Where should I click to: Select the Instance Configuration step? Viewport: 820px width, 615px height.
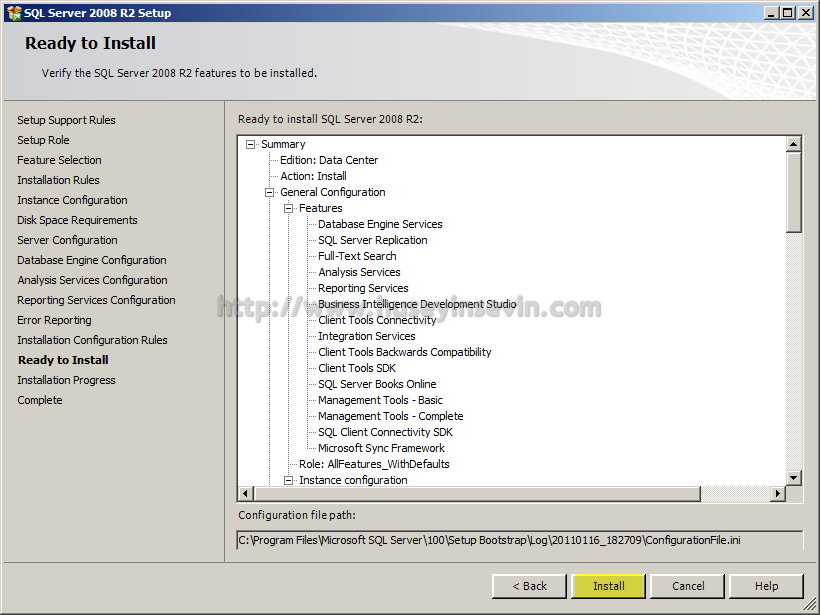point(72,200)
